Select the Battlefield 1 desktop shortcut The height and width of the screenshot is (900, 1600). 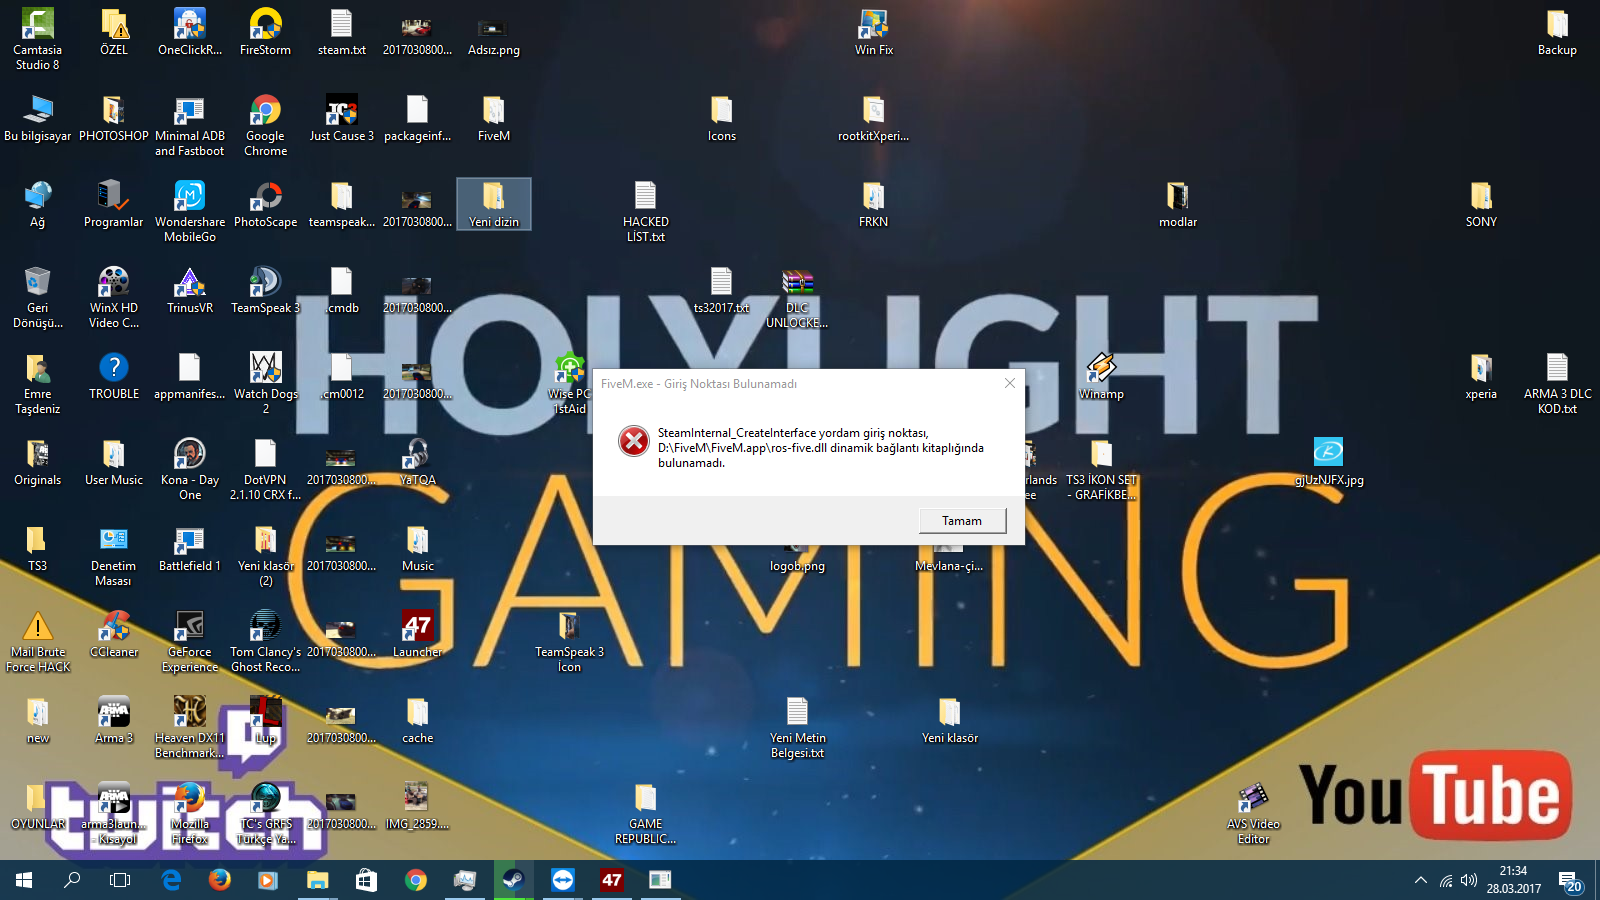pos(190,549)
